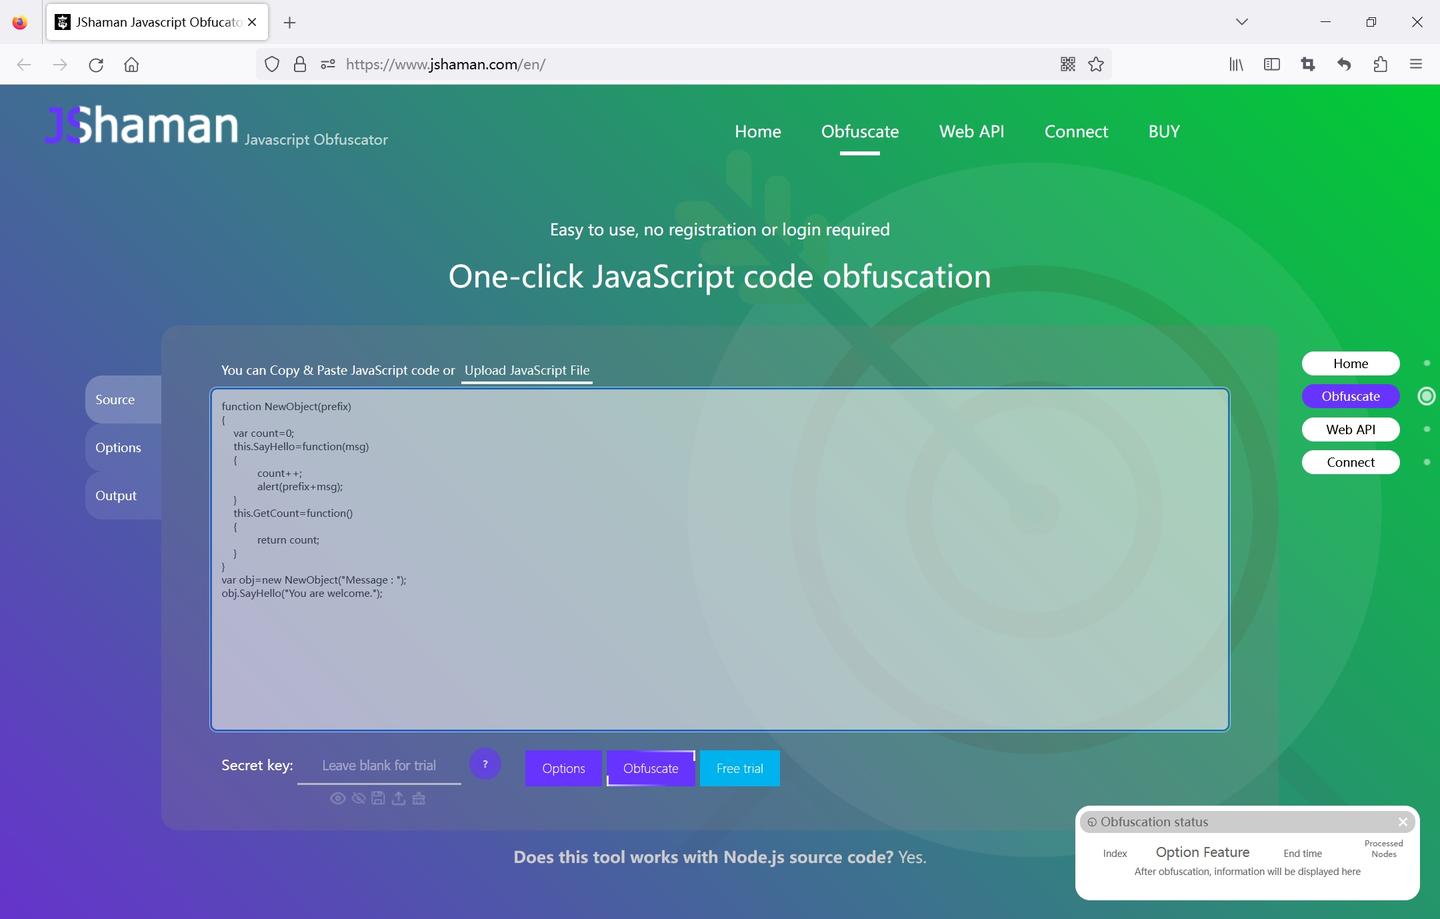The height and width of the screenshot is (919, 1440).
Task: Hide secret key with crossed-eye icon
Action: tap(358, 798)
